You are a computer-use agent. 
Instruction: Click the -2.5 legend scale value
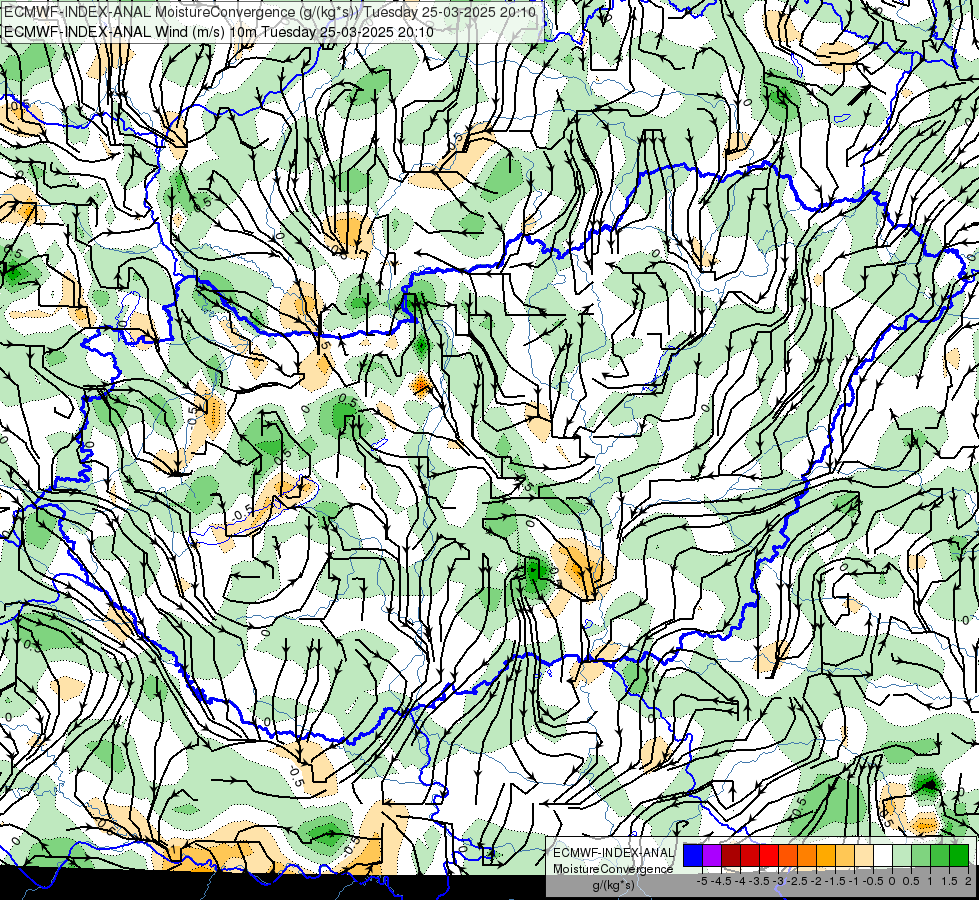[797, 881]
